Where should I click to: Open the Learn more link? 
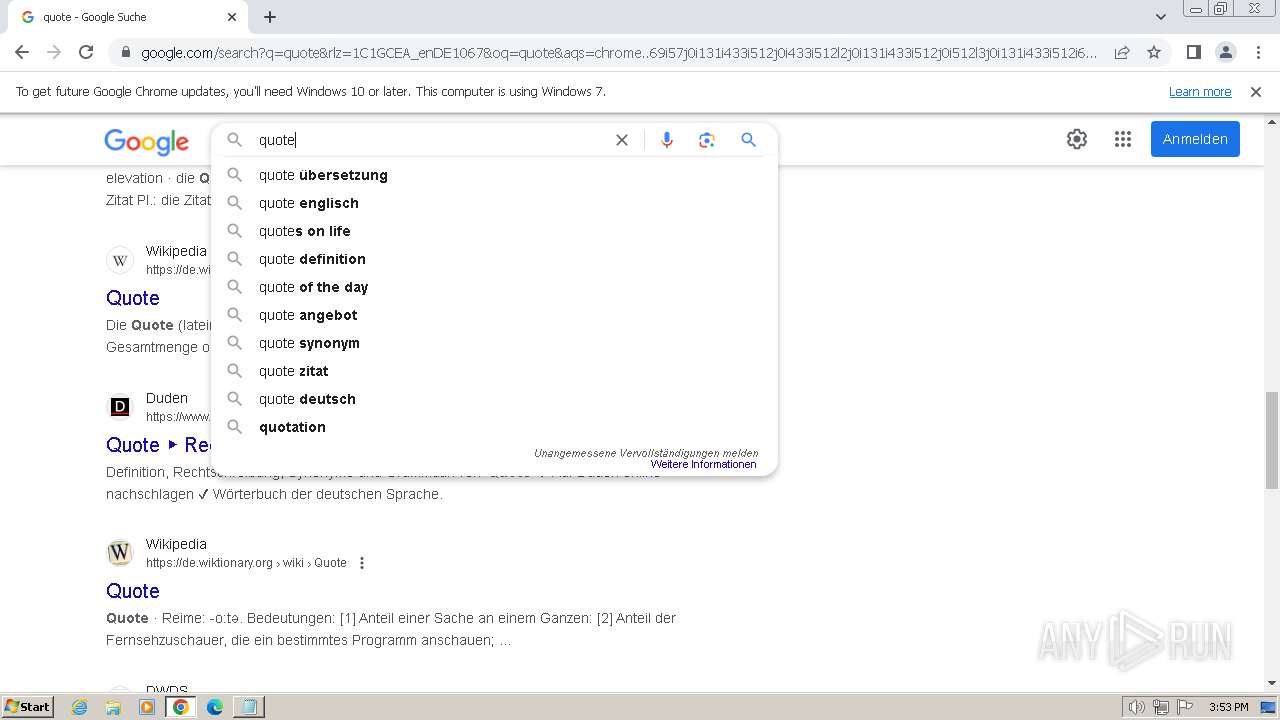(1200, 92)
